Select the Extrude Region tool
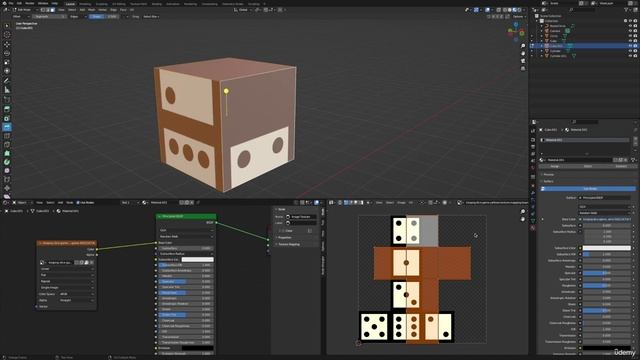This screenshot has width=640, height=360. coord(7,109)
